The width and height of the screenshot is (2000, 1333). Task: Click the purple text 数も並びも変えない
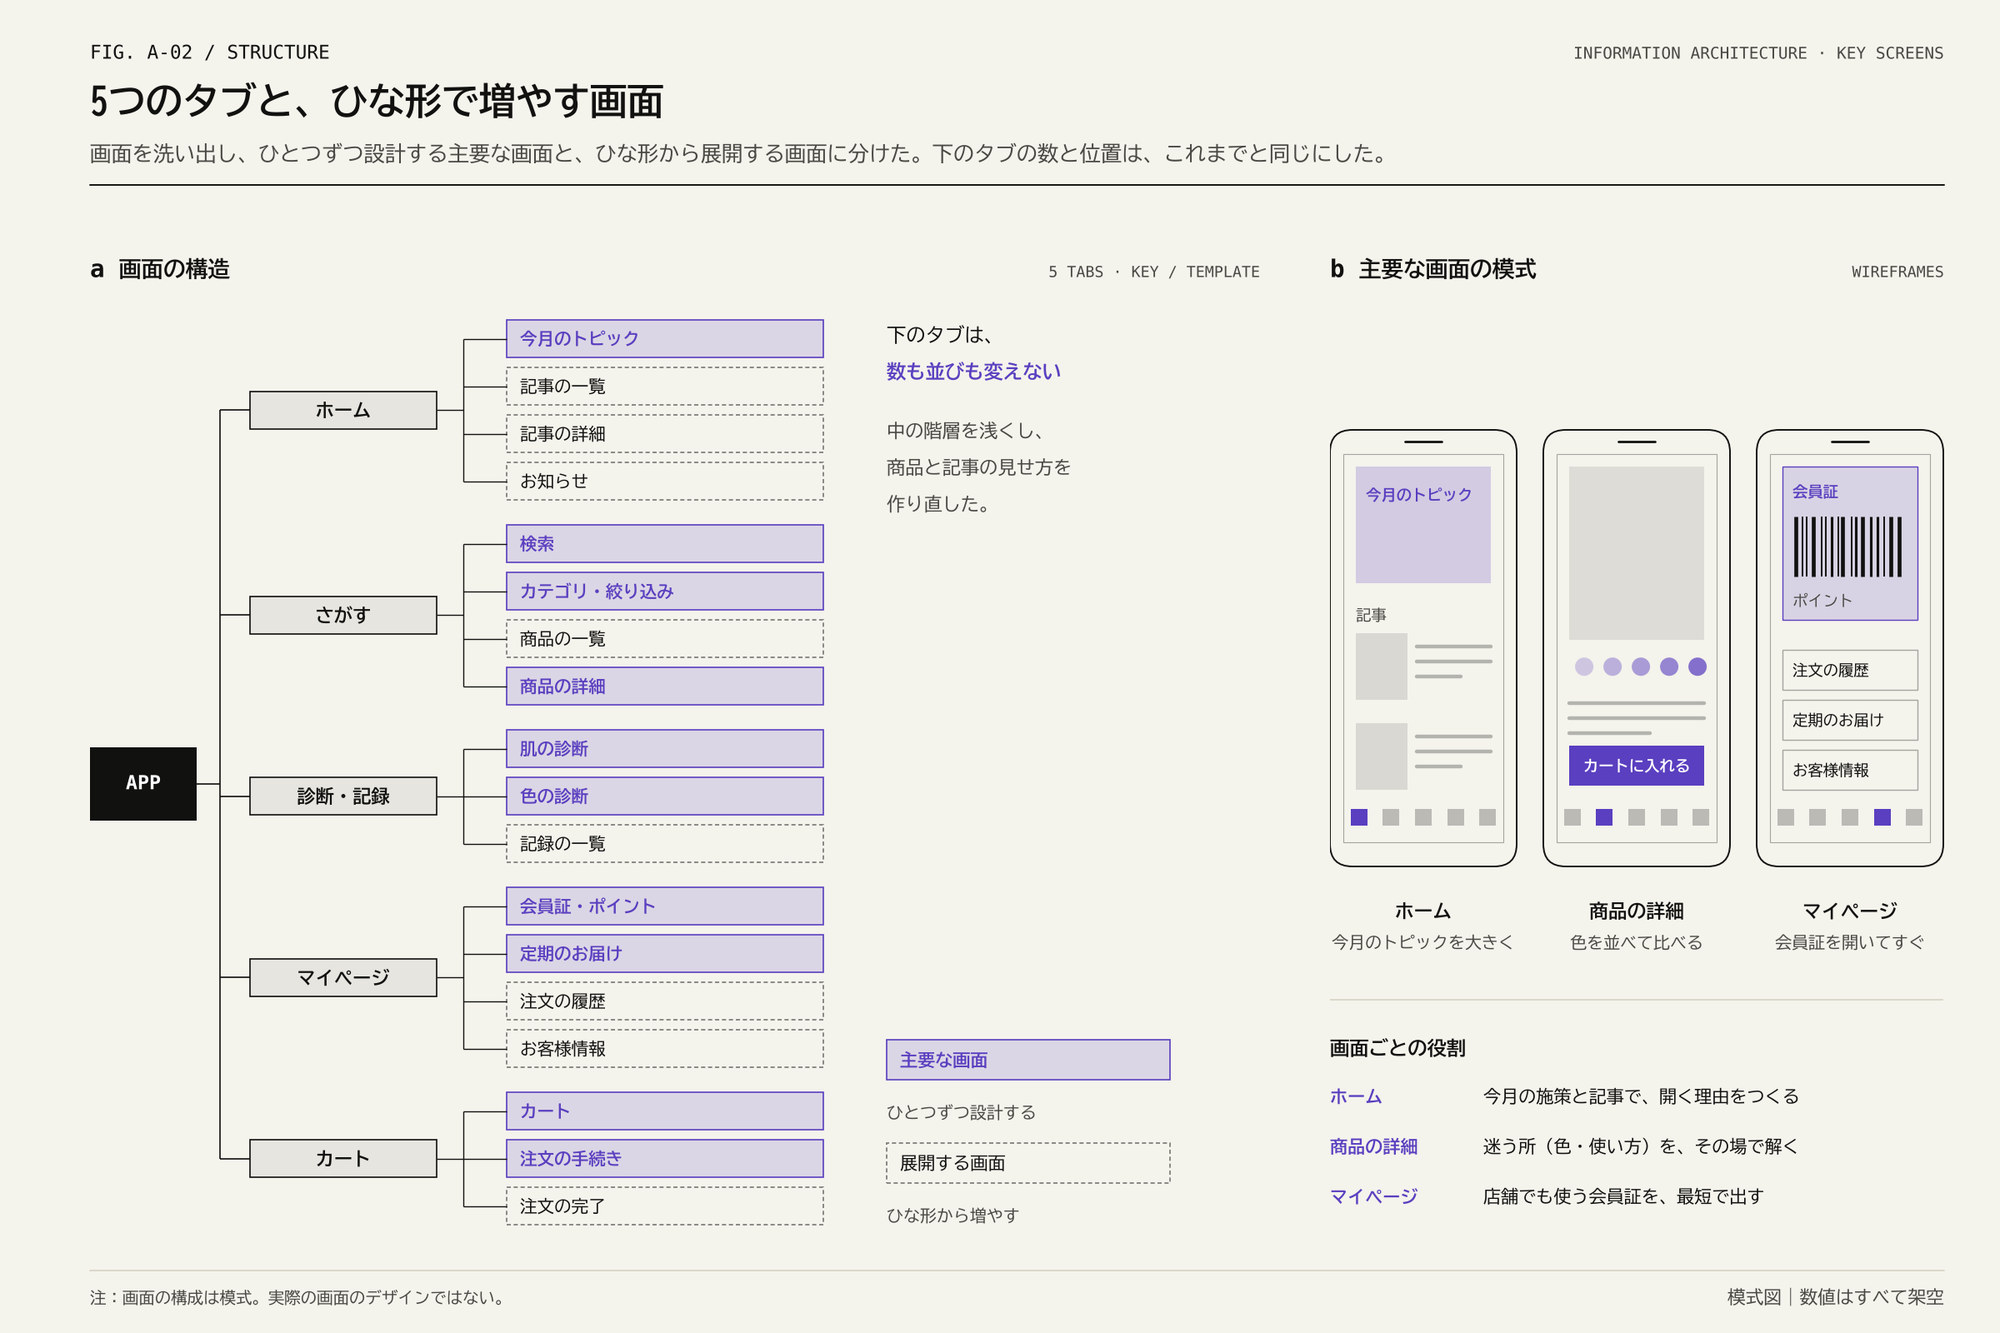(x=973, y=371)
